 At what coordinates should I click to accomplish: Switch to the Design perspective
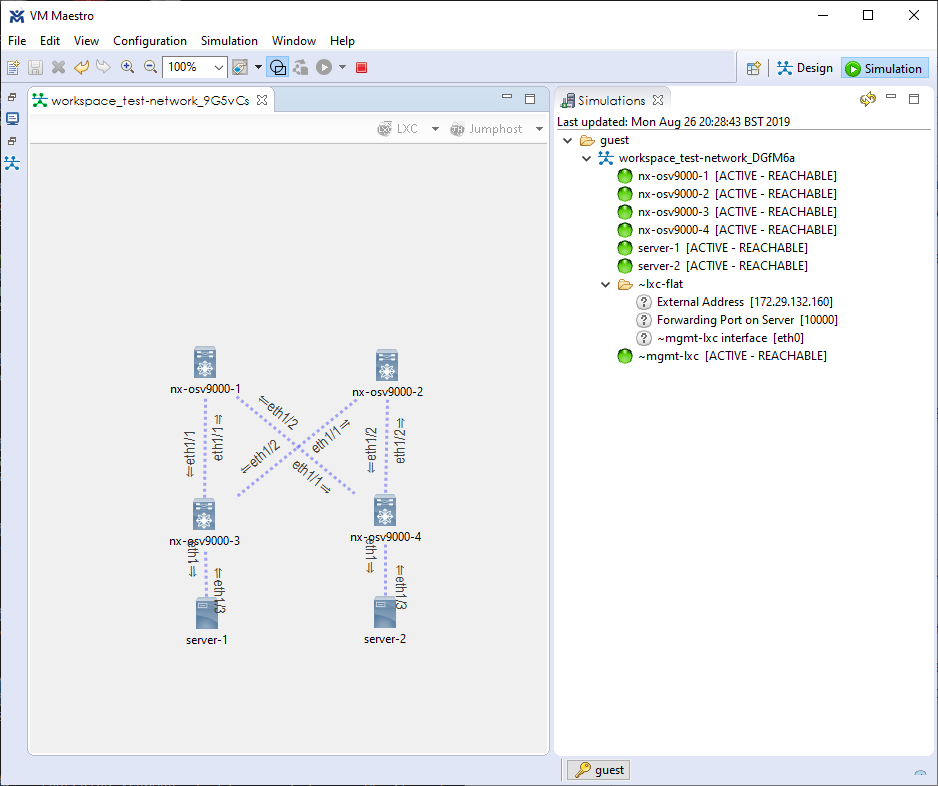pyautogui.click(x=805, y=68)
